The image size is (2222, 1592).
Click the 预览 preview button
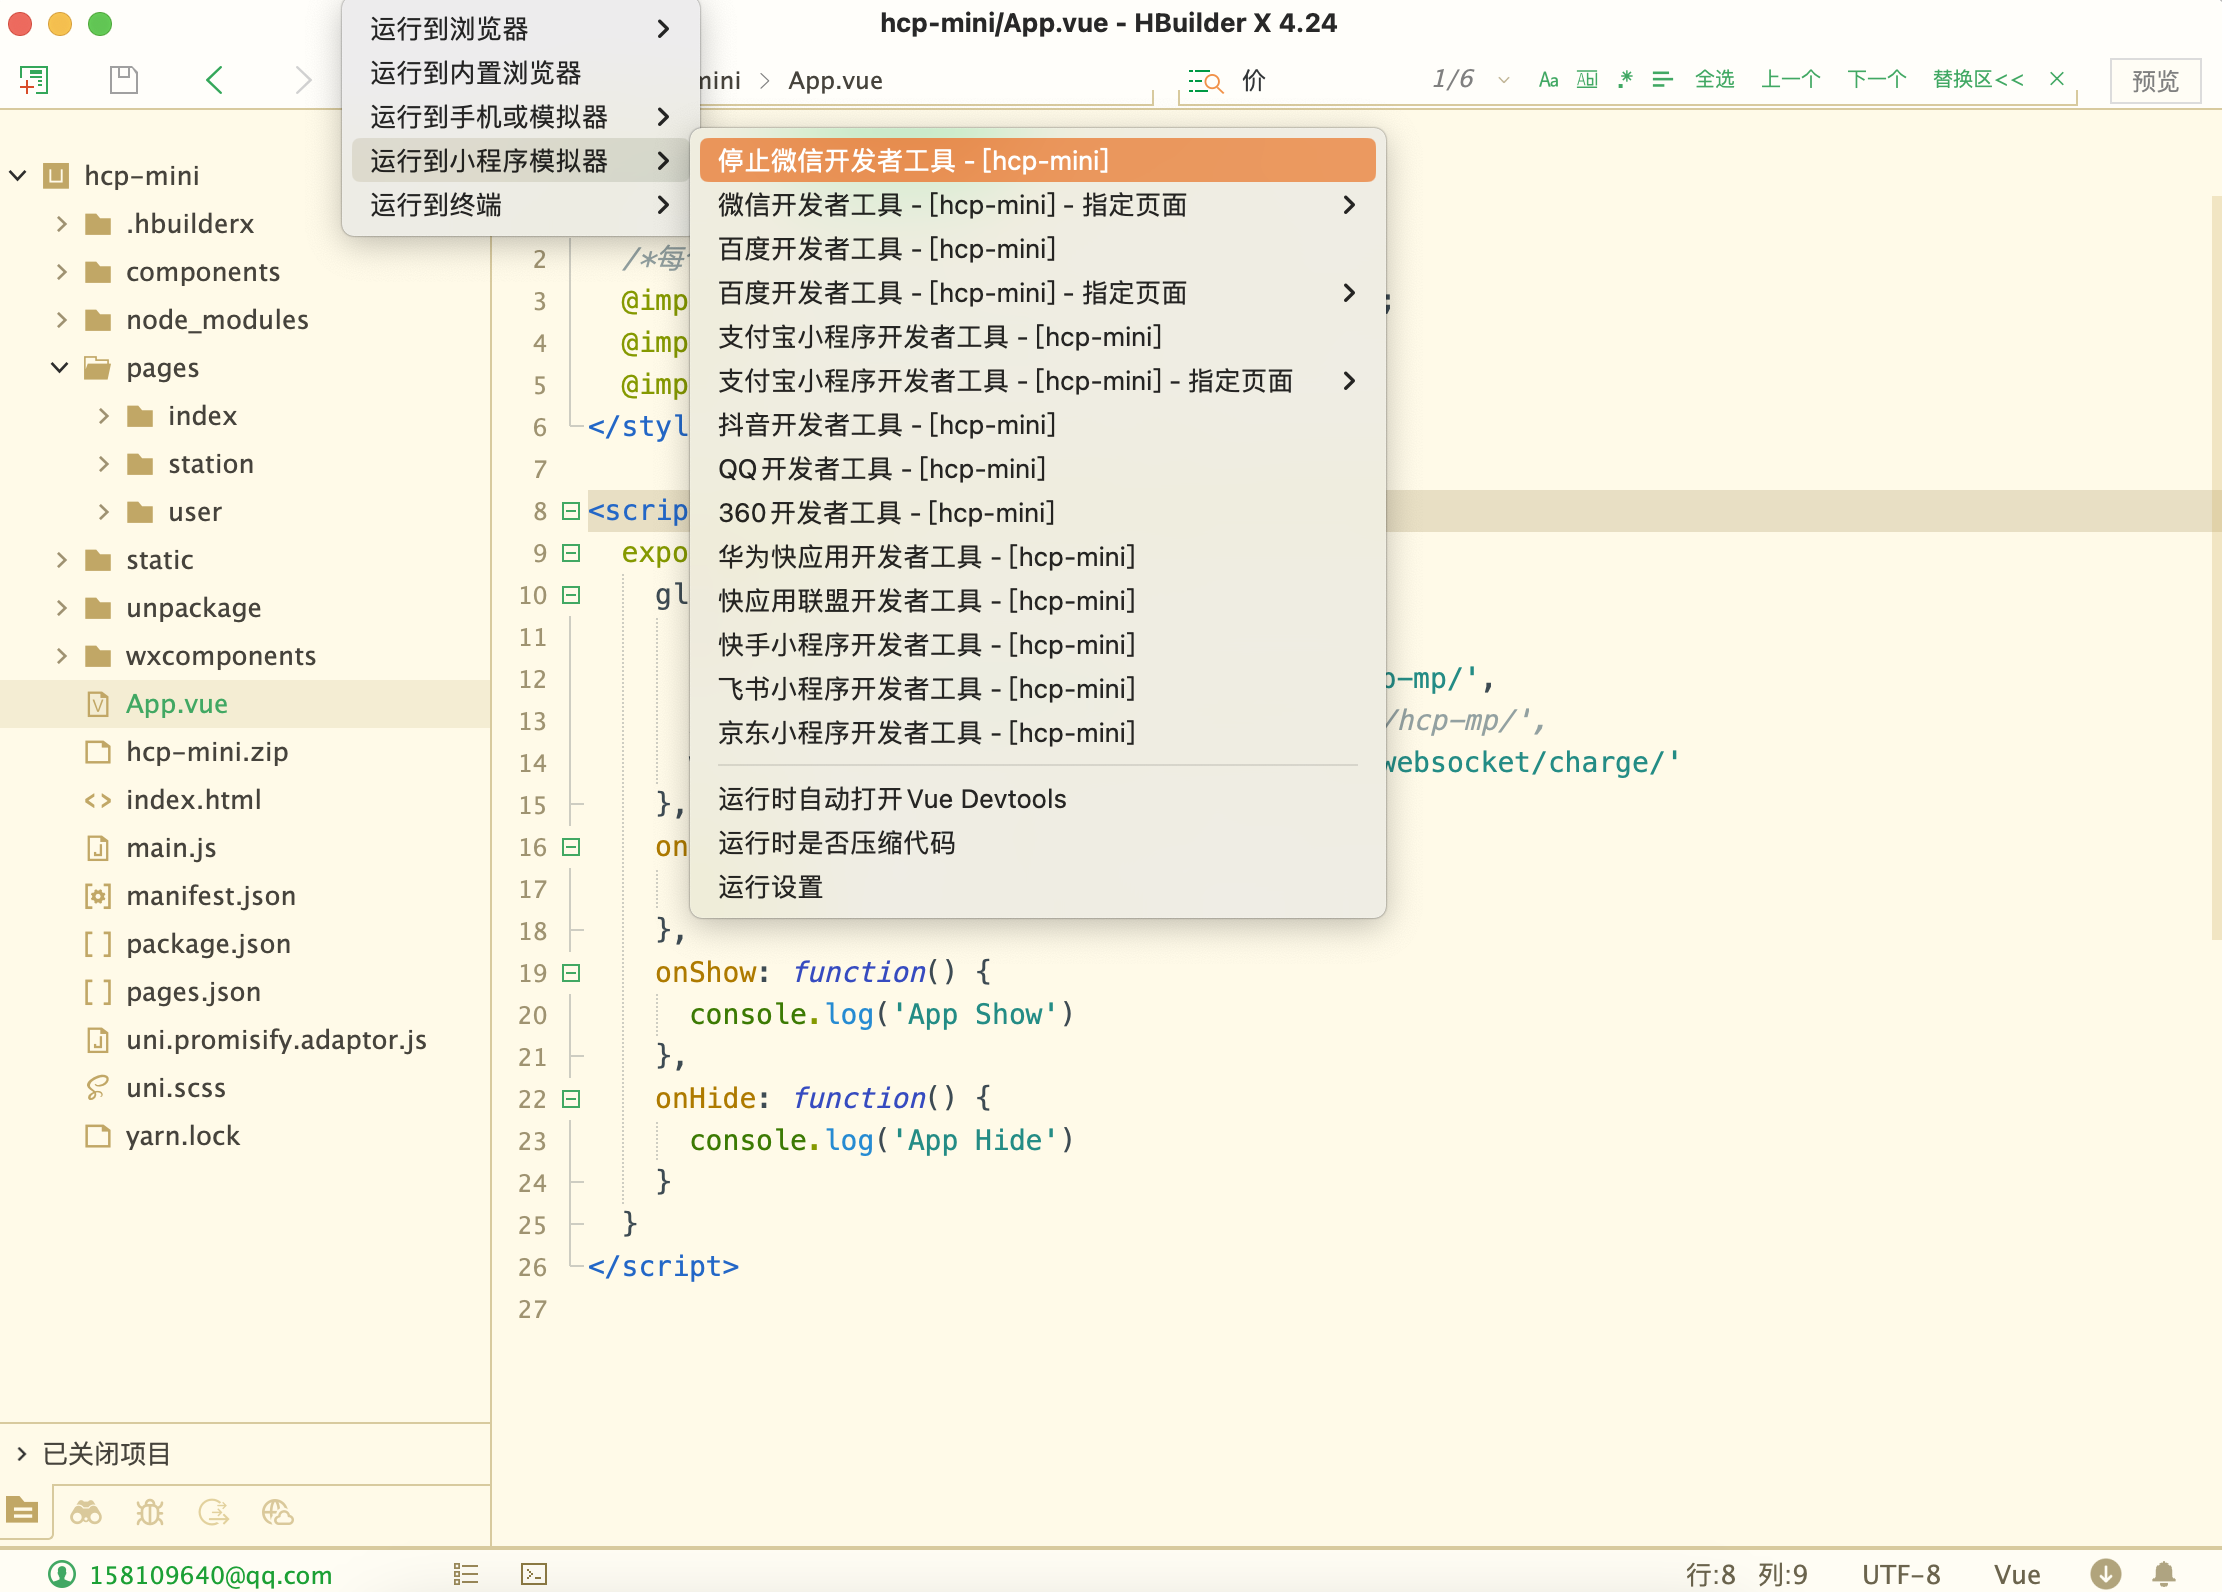click(2155, 81)
